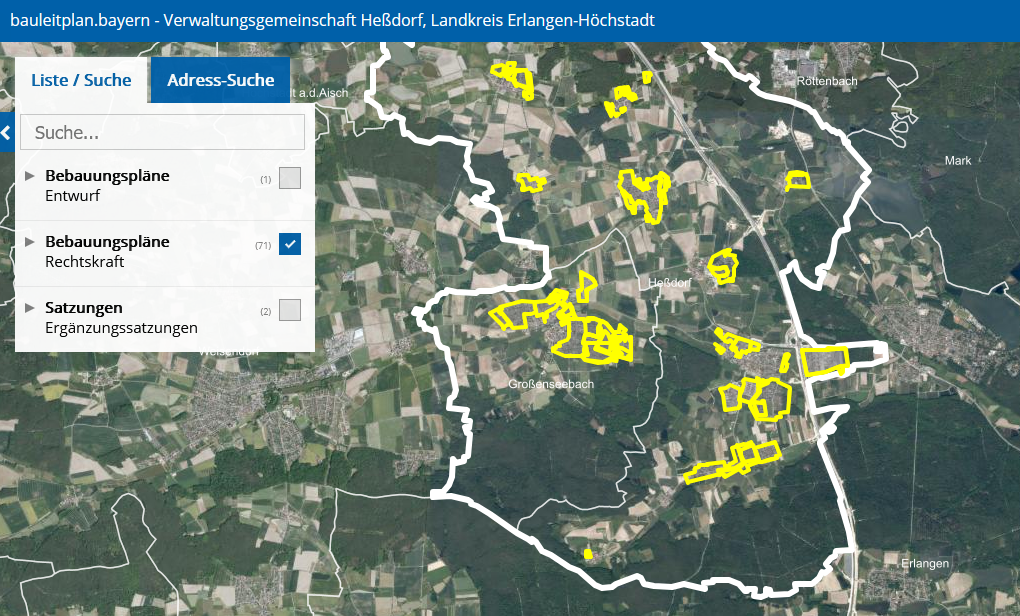Click the Großenseebach label on the map
The width and height of the screenshot is (1020, 616).
click(551, 384)
